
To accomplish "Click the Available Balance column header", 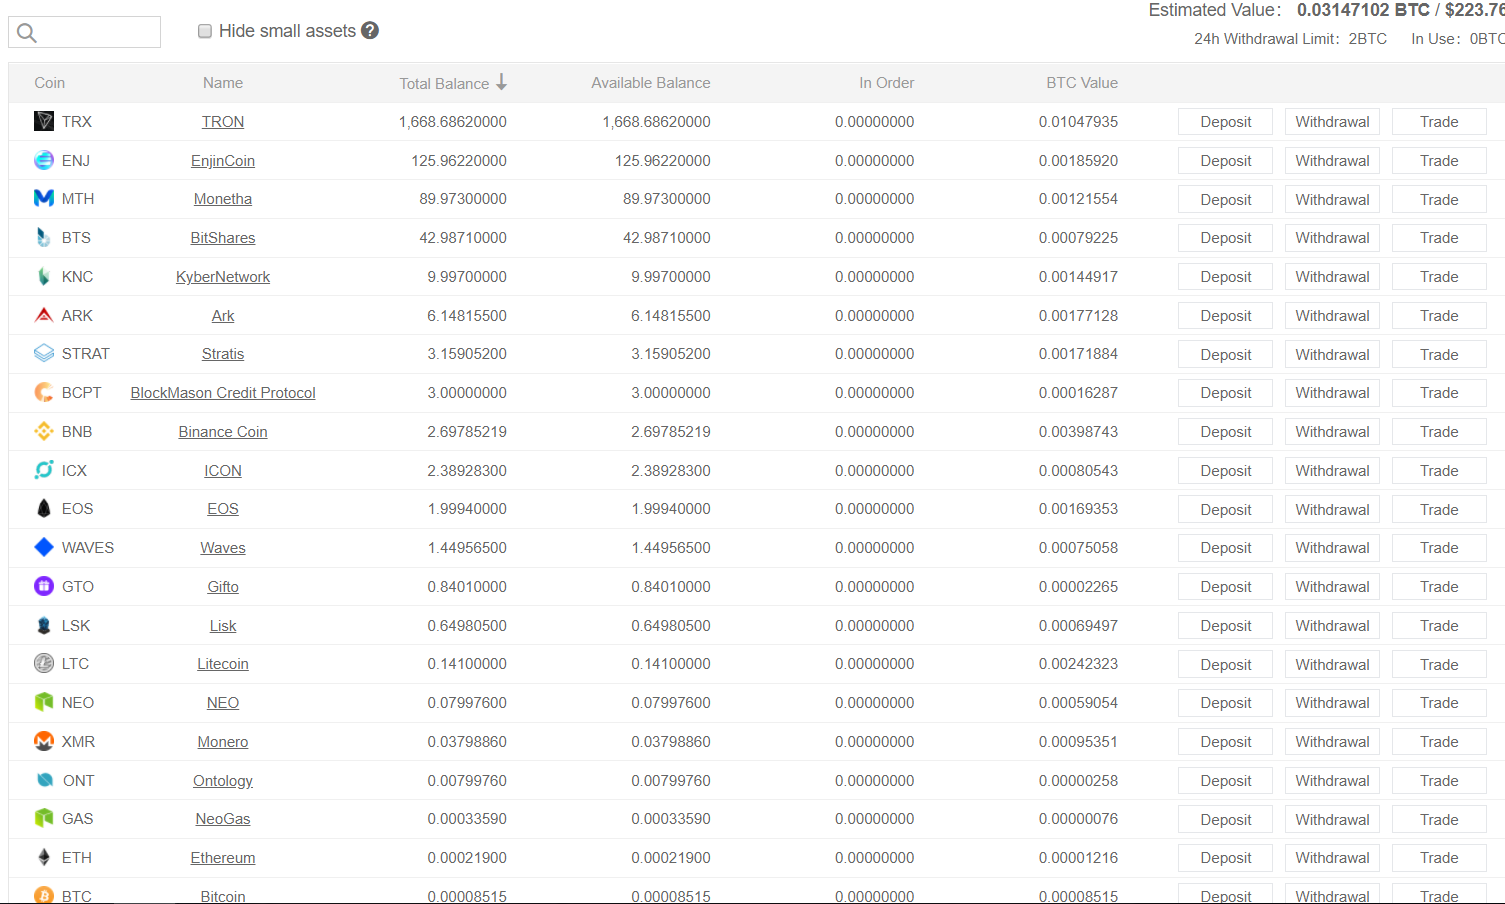I will click(650, 83).
